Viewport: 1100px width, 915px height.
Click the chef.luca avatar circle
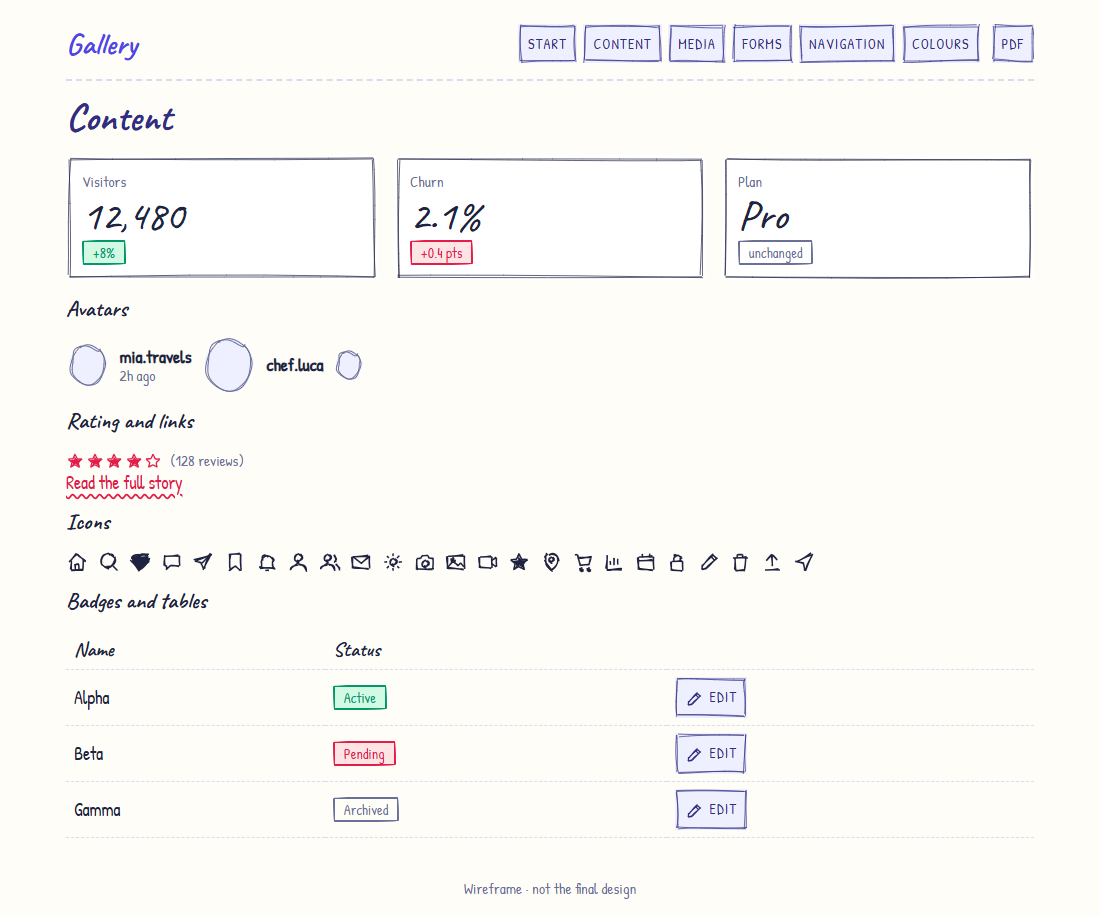[229, 365]
